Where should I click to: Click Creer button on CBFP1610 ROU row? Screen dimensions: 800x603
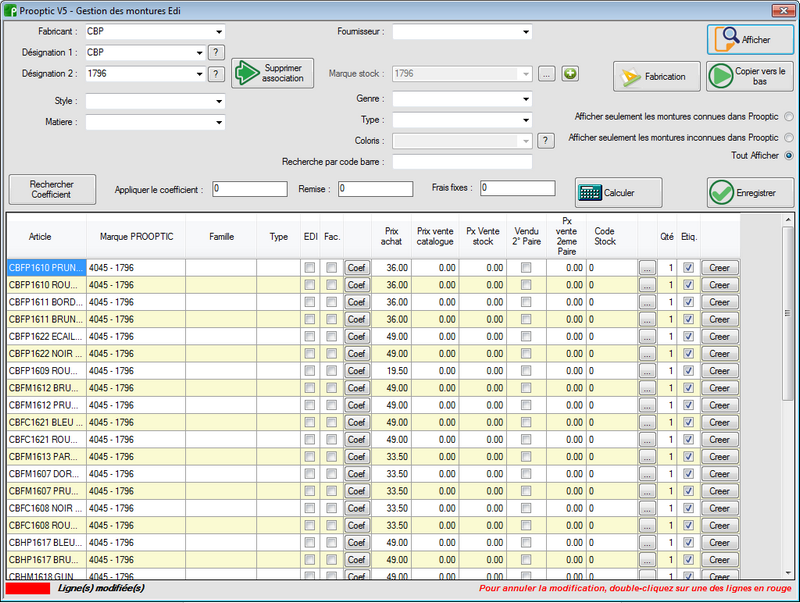coord(719,285)
